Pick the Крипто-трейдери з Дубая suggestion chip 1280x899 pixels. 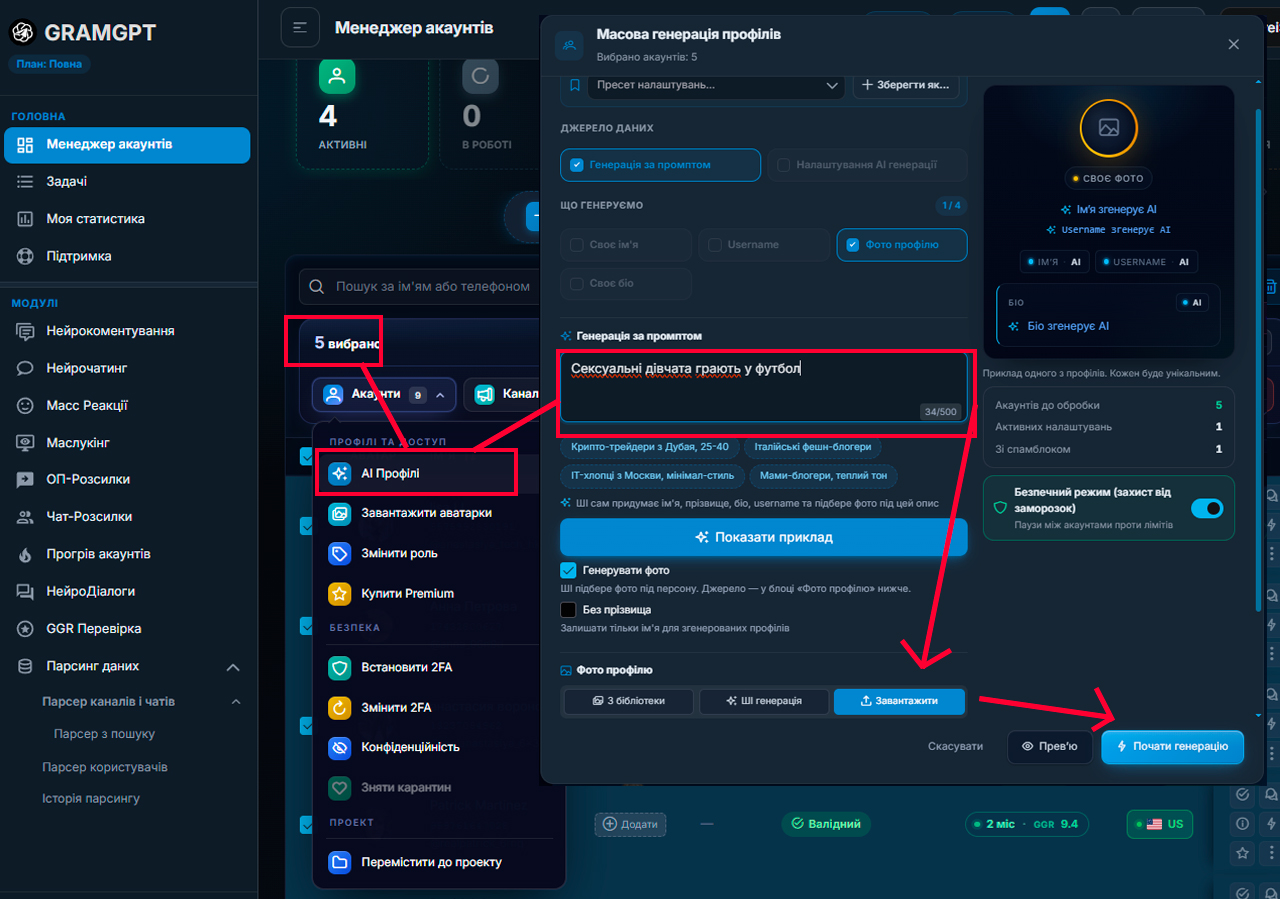[650, 447]
